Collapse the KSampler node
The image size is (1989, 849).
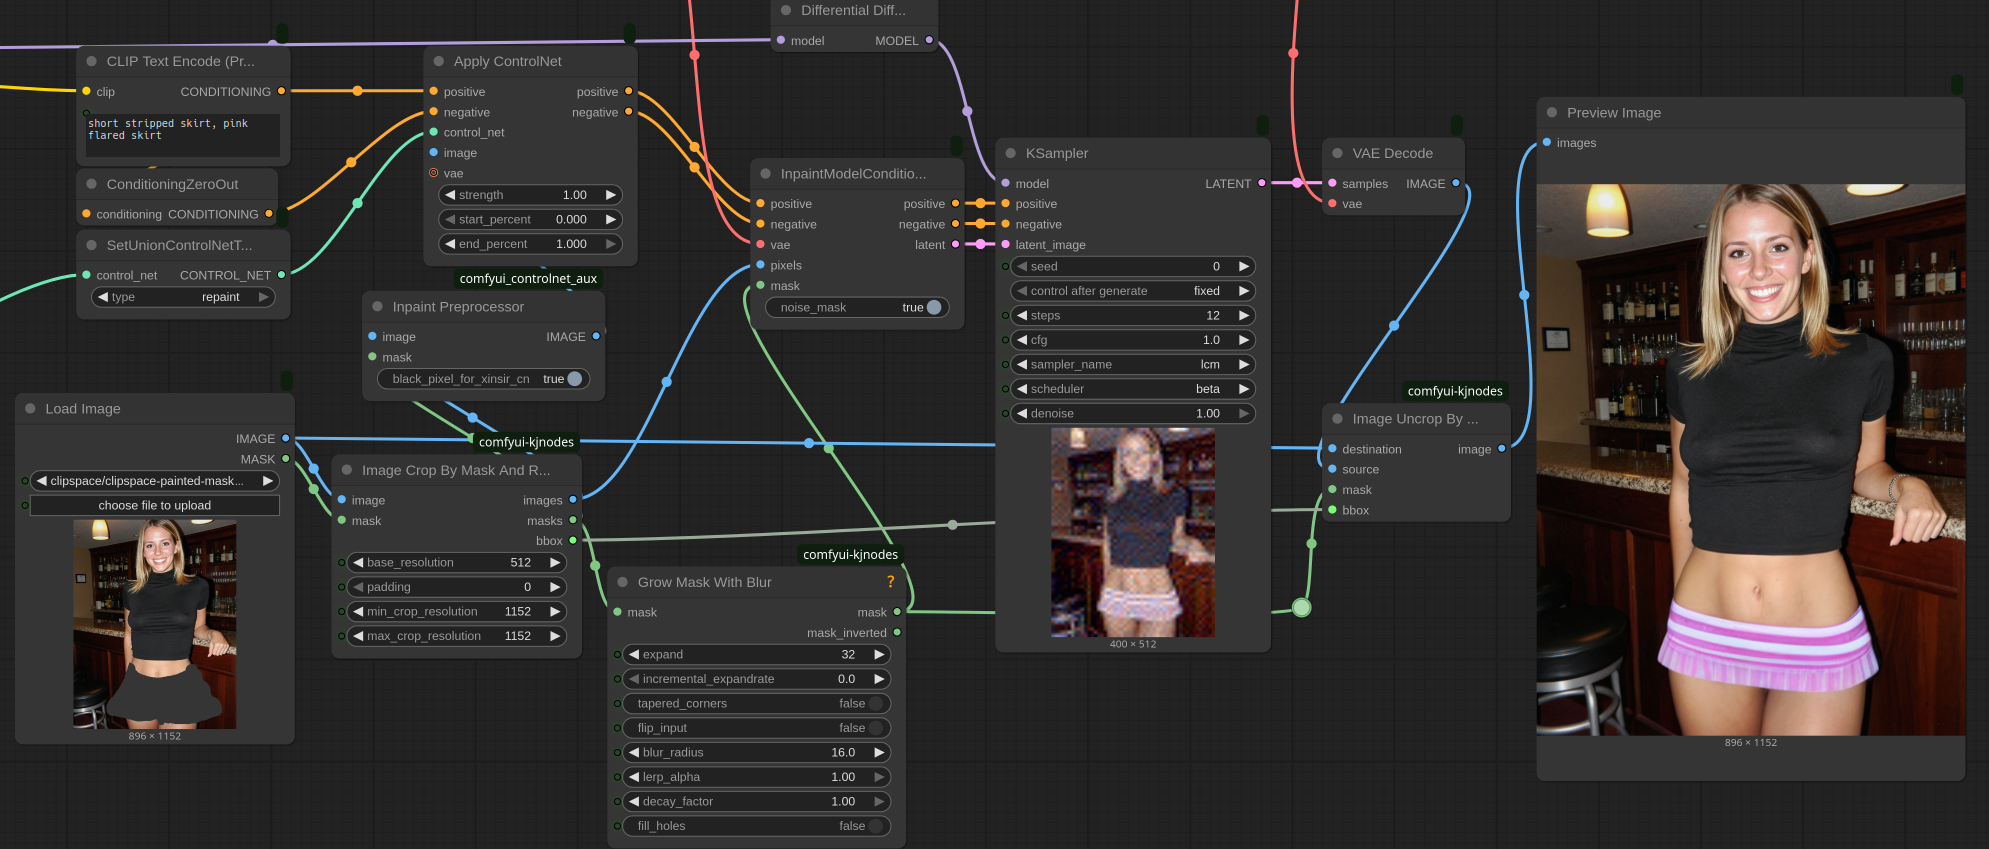(1011, 154)
